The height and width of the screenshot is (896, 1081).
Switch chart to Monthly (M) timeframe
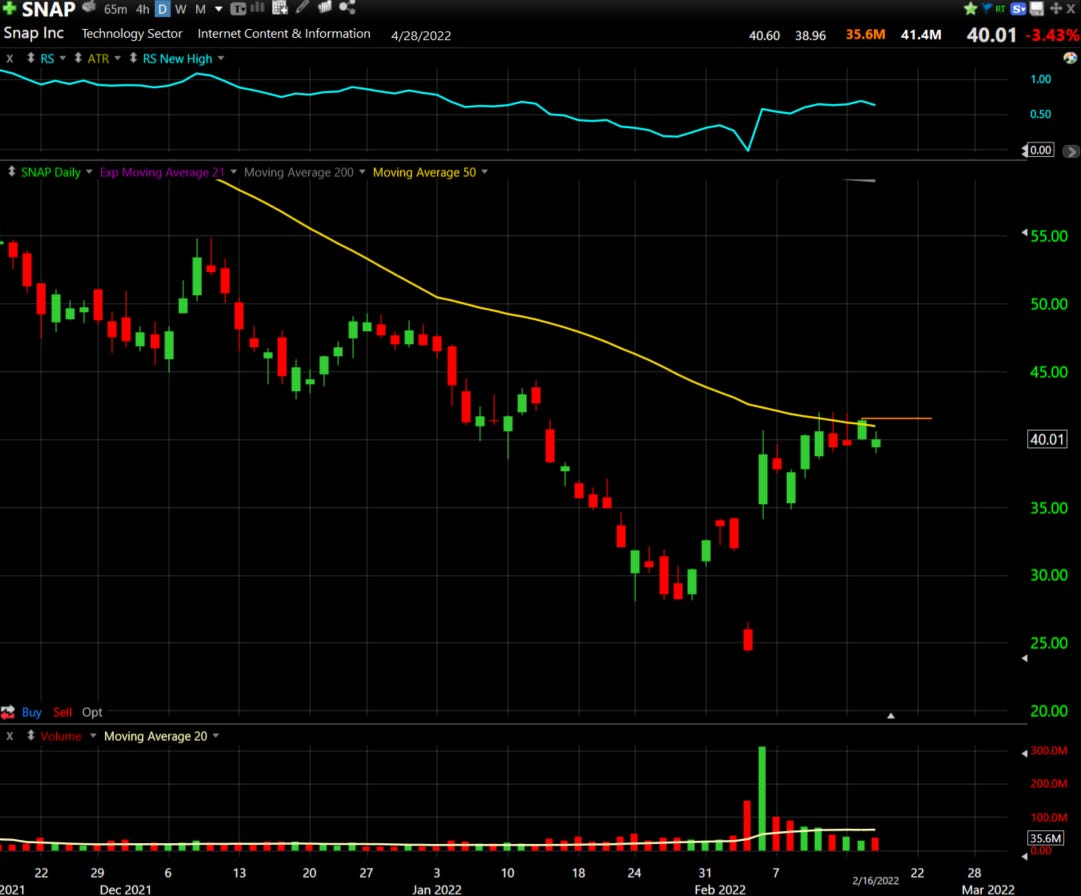[200, 9]
